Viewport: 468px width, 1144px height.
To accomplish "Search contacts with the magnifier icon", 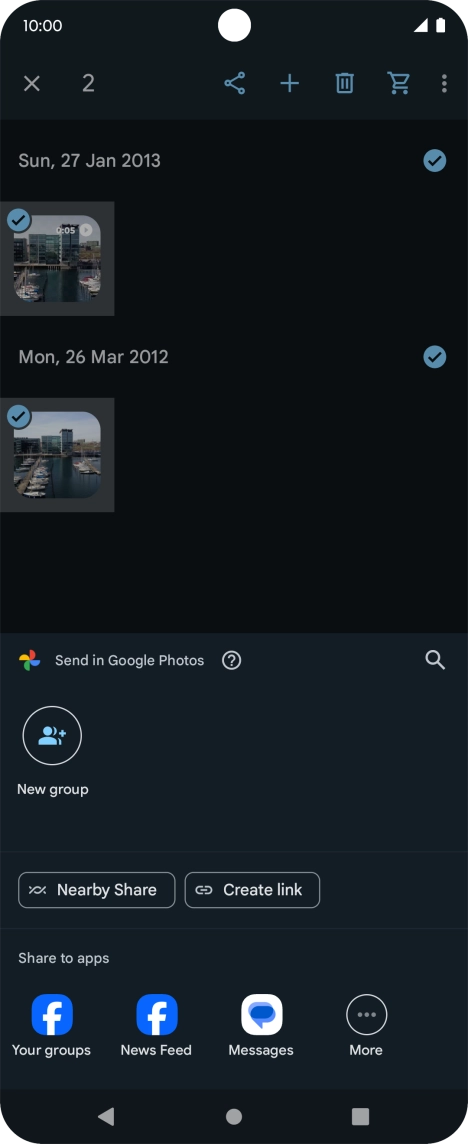I will pyautogui.click(x=435, y=660).
